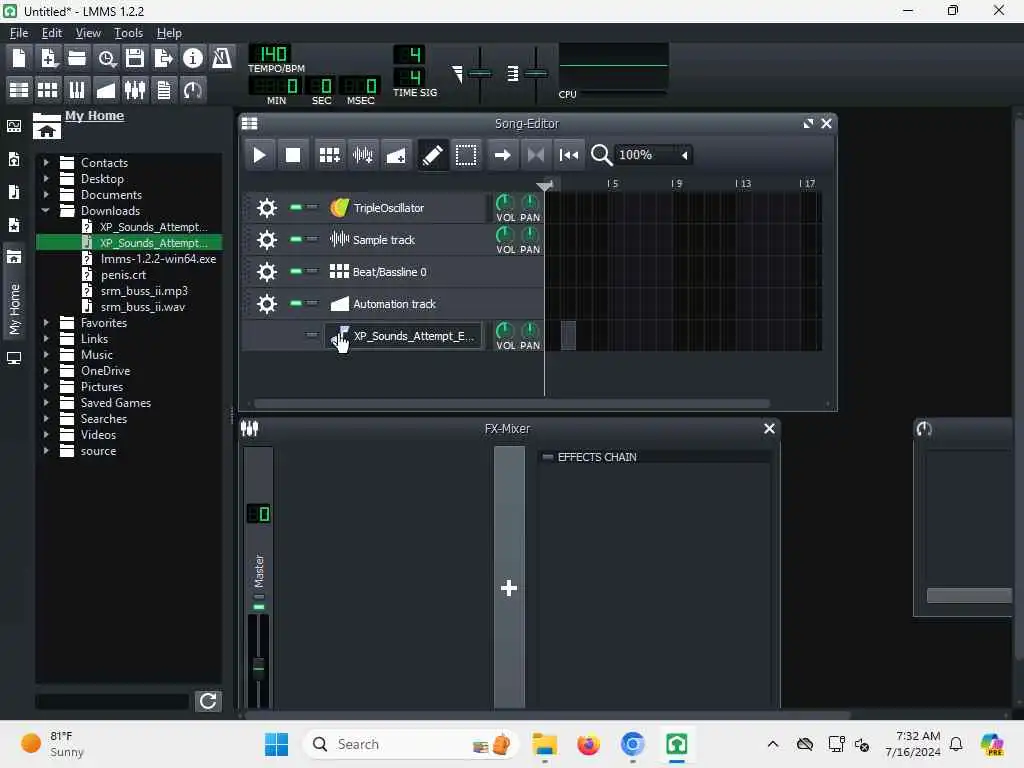Open the TripleOscillator track gear menu
Image resolution: width=1024 pixels, height=768 pixels.
[266, 208]
